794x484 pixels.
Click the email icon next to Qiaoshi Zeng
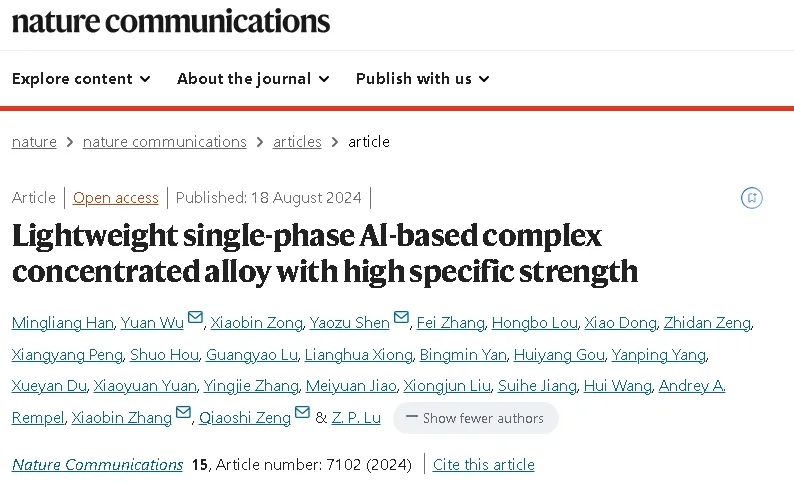pyautogui.click(x=302, y=412)
